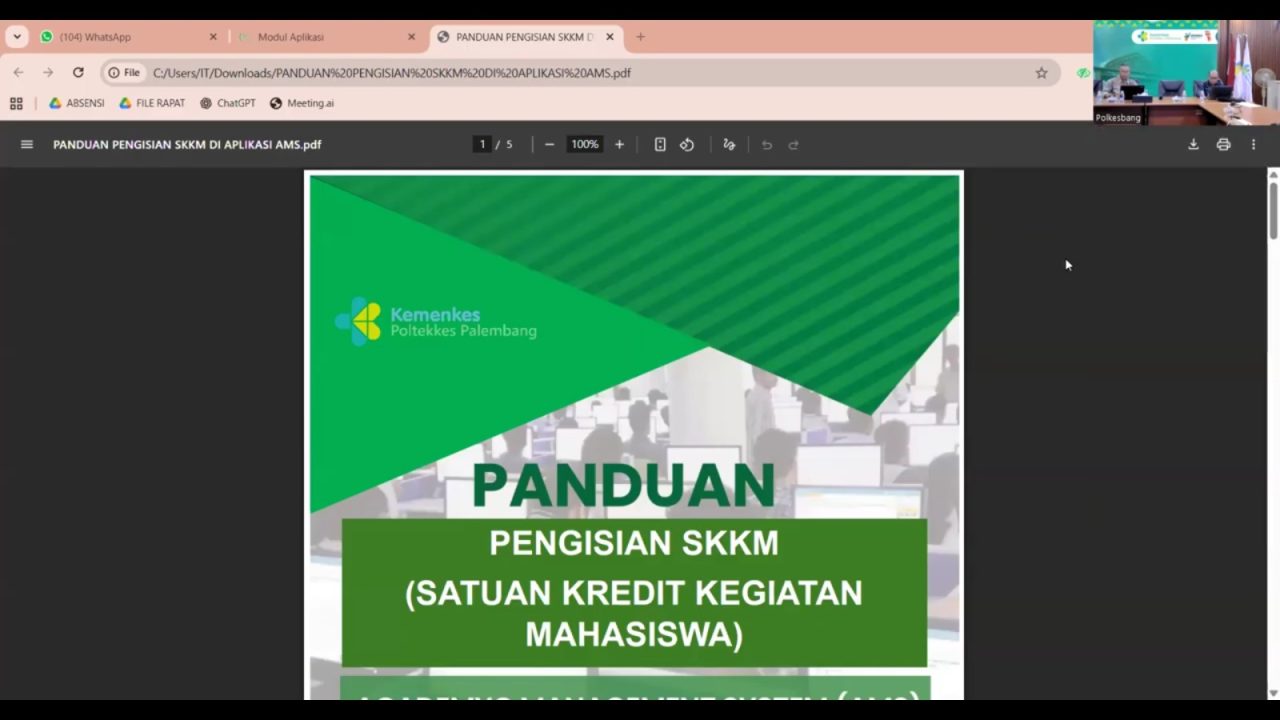The image size is (1280, 720).
Task: Open the browser apps grid icon
Action: pyautogui.click(x=16, y=103)
